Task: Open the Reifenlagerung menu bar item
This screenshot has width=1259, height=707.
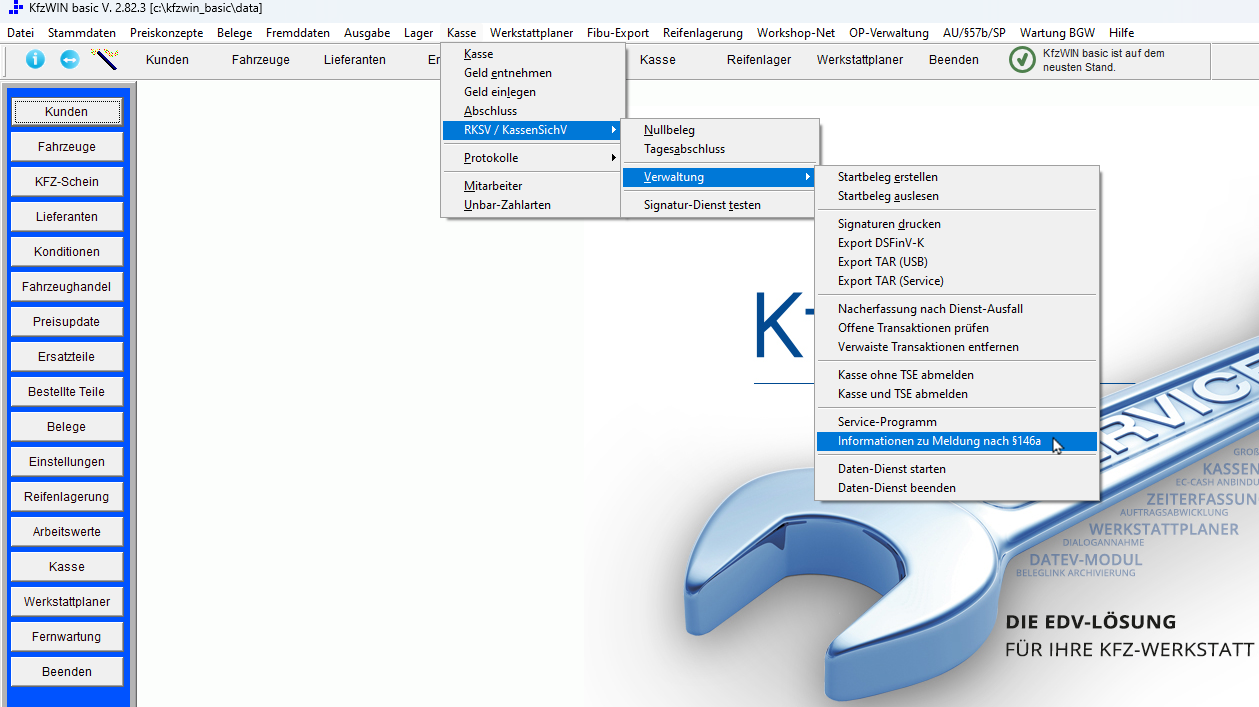Action: click(x=703, y=33)
